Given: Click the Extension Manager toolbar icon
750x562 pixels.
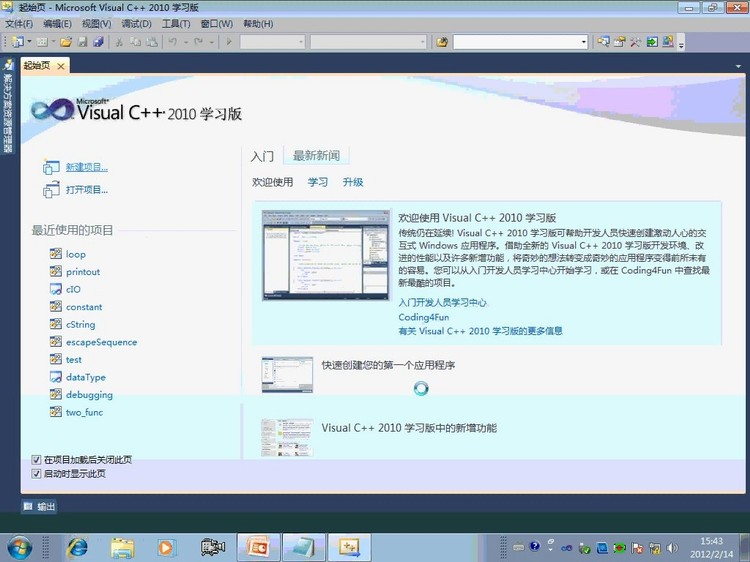Looking at the screenshot, I should (x=668, y=42).
